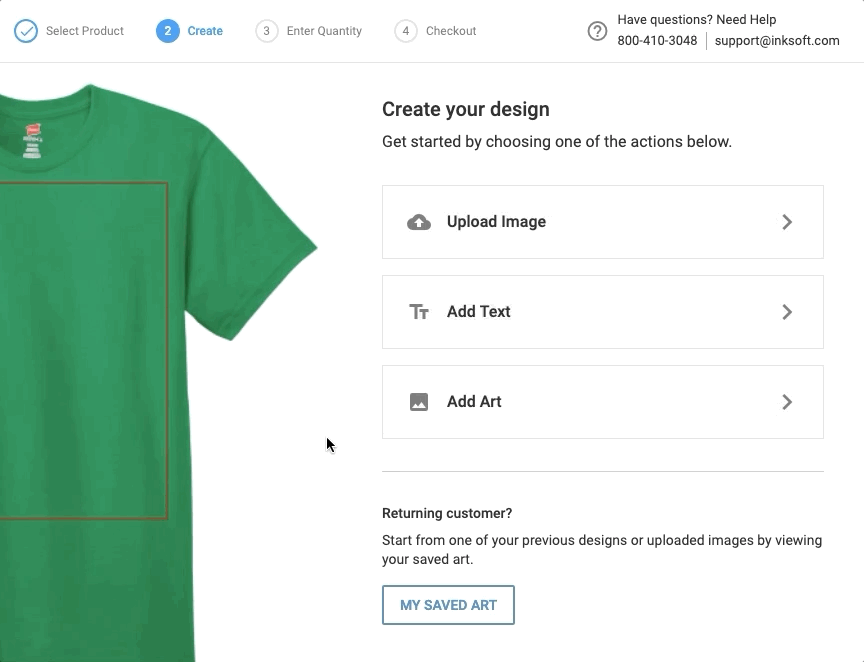
Task: Click the MY SAVED ART button
Action: pyautogui.click(x=448, y=605)
